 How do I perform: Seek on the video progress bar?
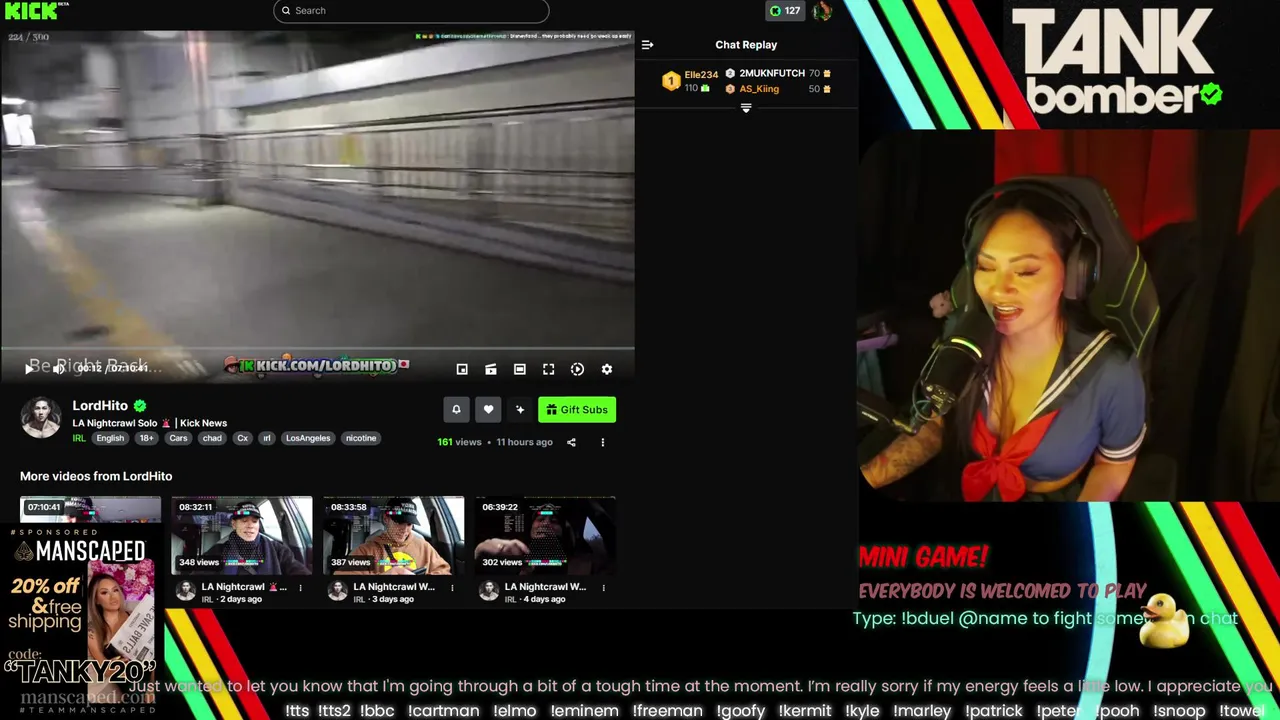pos(317,350)
